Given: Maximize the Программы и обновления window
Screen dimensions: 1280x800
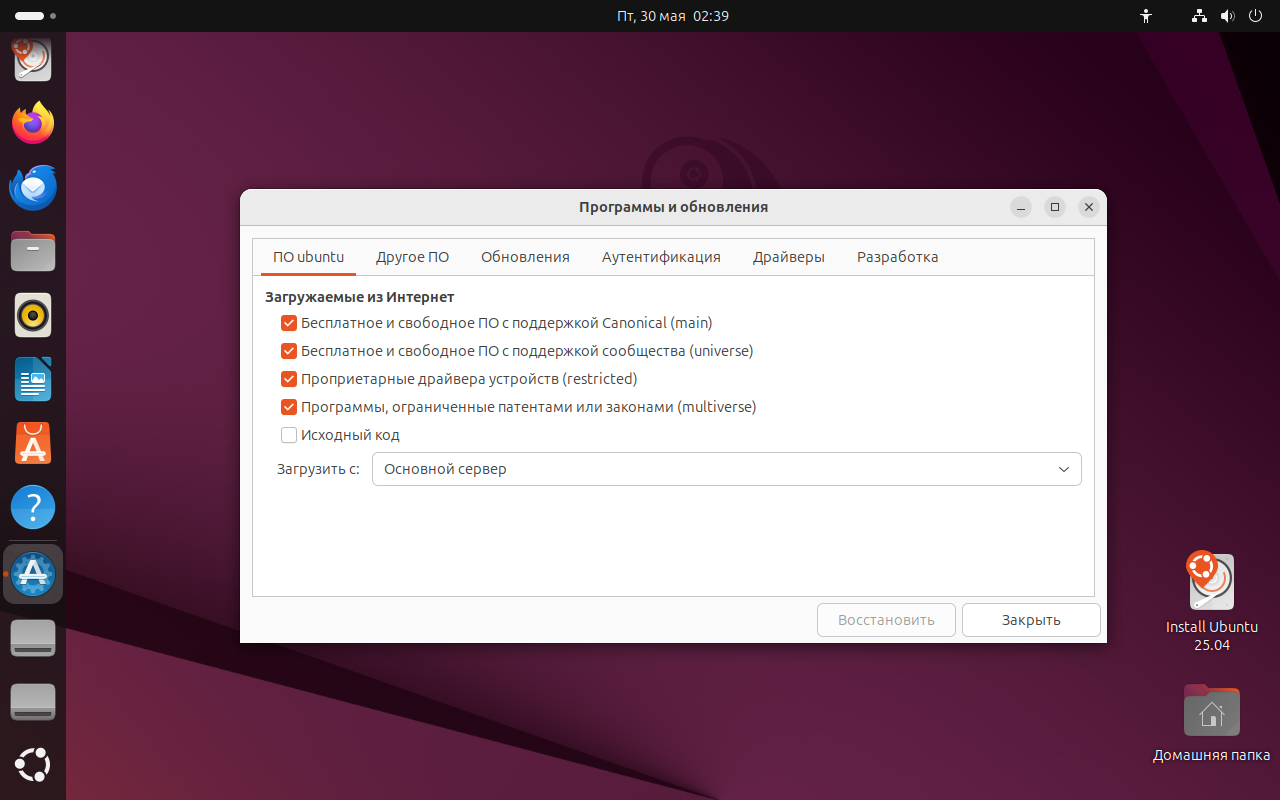Looking at the screenshot, I should tap(1055, 207).
